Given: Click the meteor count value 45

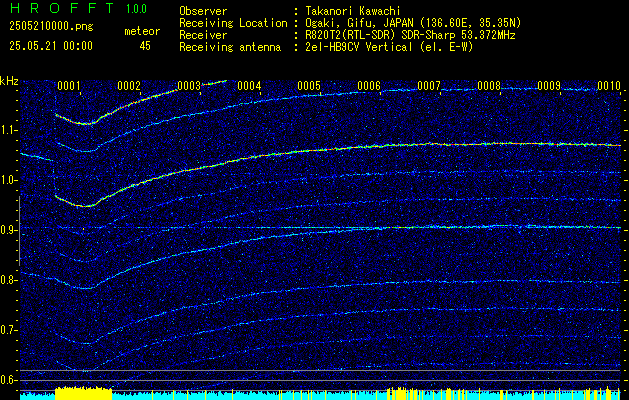Looking at the screenshot, I should [145, 46].
